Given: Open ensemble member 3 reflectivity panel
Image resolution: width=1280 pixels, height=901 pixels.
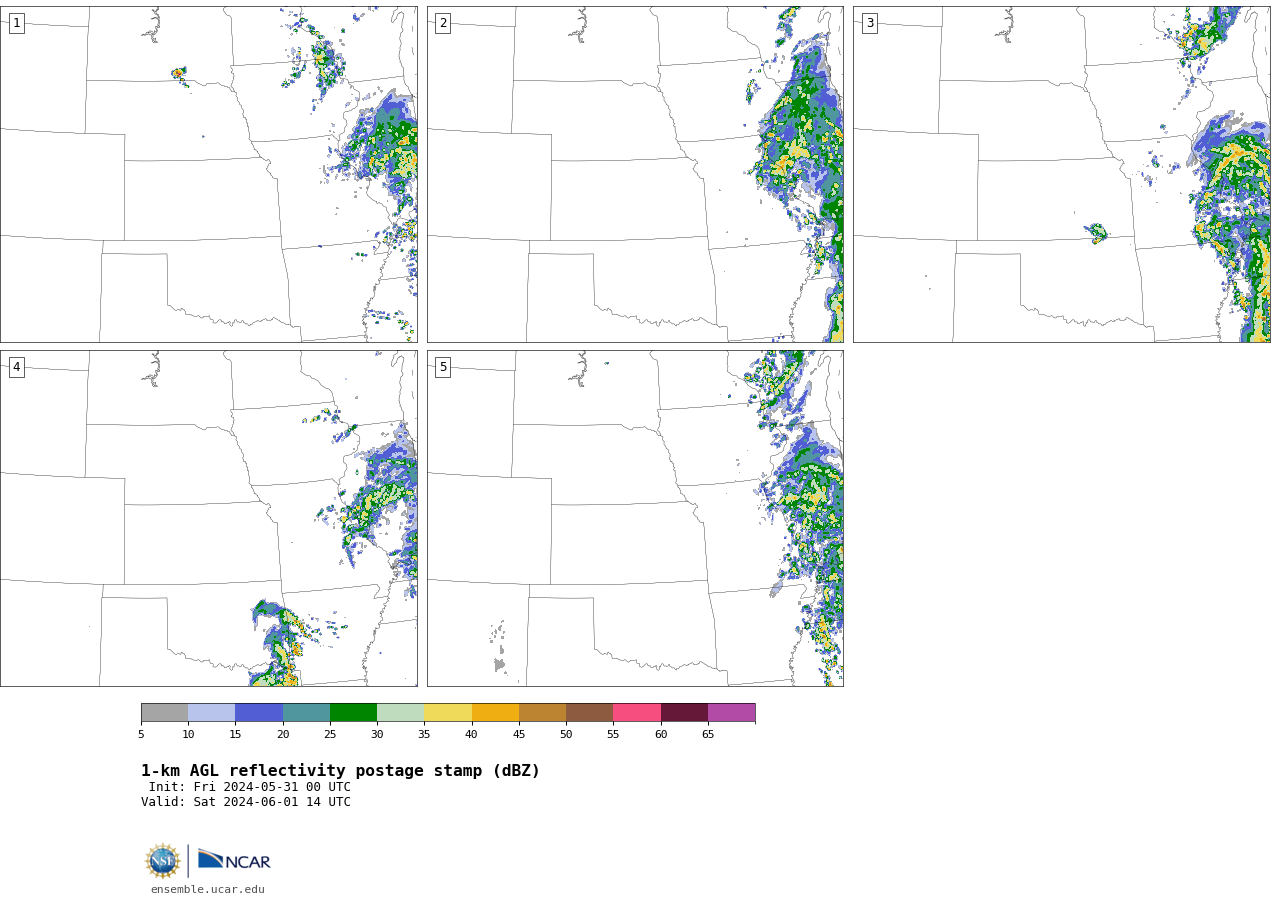Looking at the screenshot, I should (x=1061, y=174).
